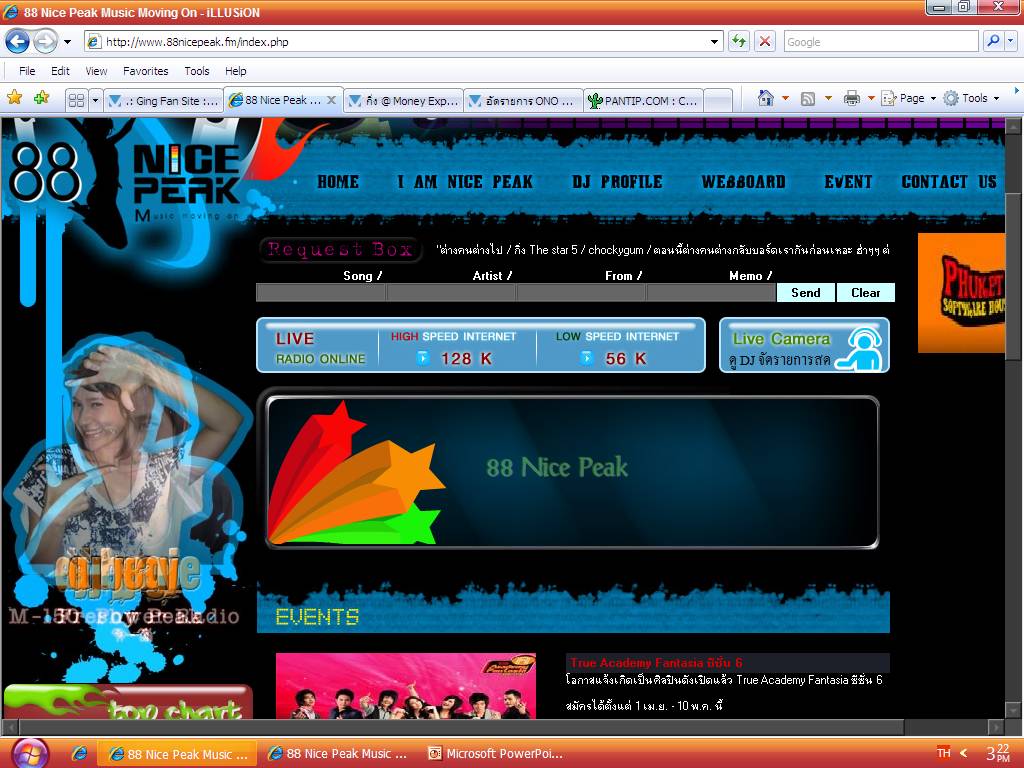Open True Academy Fantasia event image
The width and height of the screenshot is (1024, 768).
406,685
